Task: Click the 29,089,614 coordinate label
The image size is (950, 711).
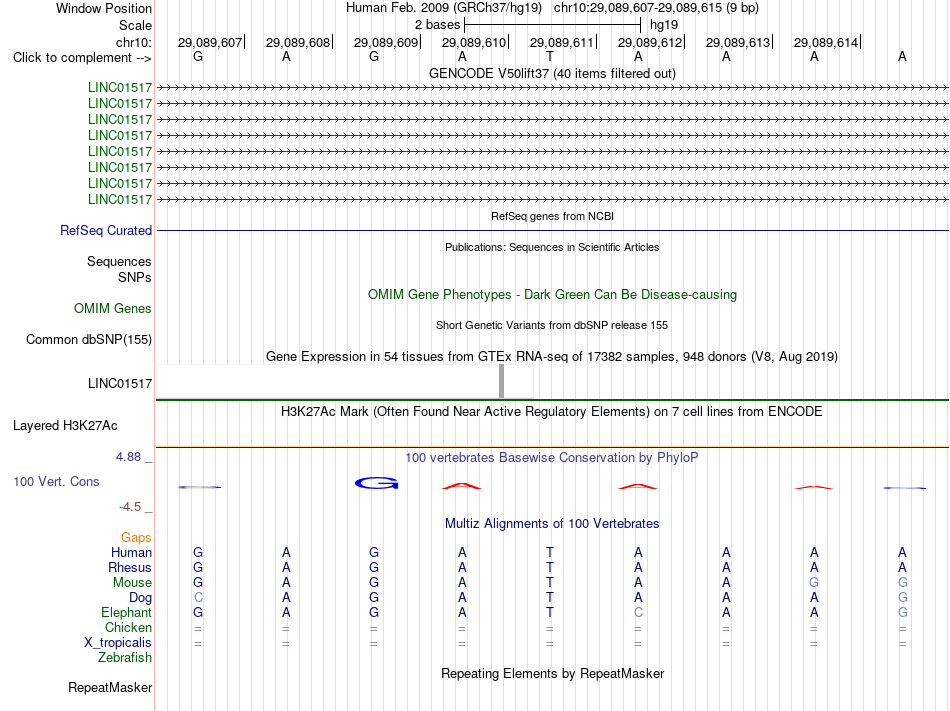Action: [x=826, y=42]
